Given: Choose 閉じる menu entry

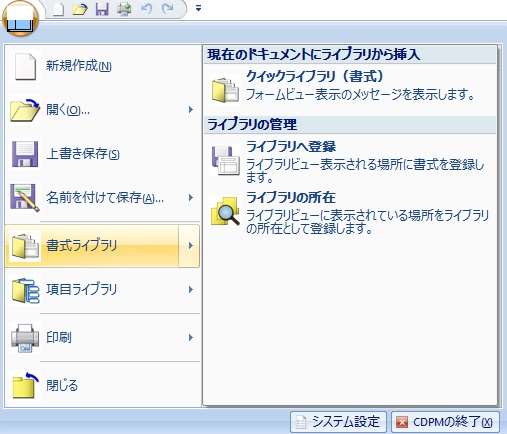Looking at the screenshot, I should (102, 385).
